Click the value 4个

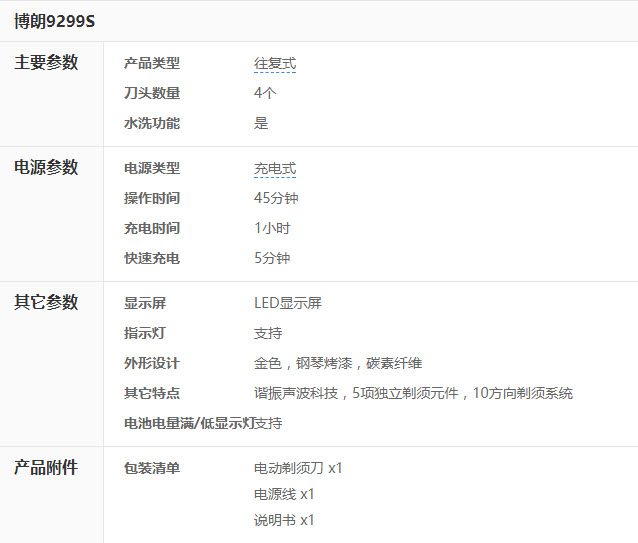265,93
